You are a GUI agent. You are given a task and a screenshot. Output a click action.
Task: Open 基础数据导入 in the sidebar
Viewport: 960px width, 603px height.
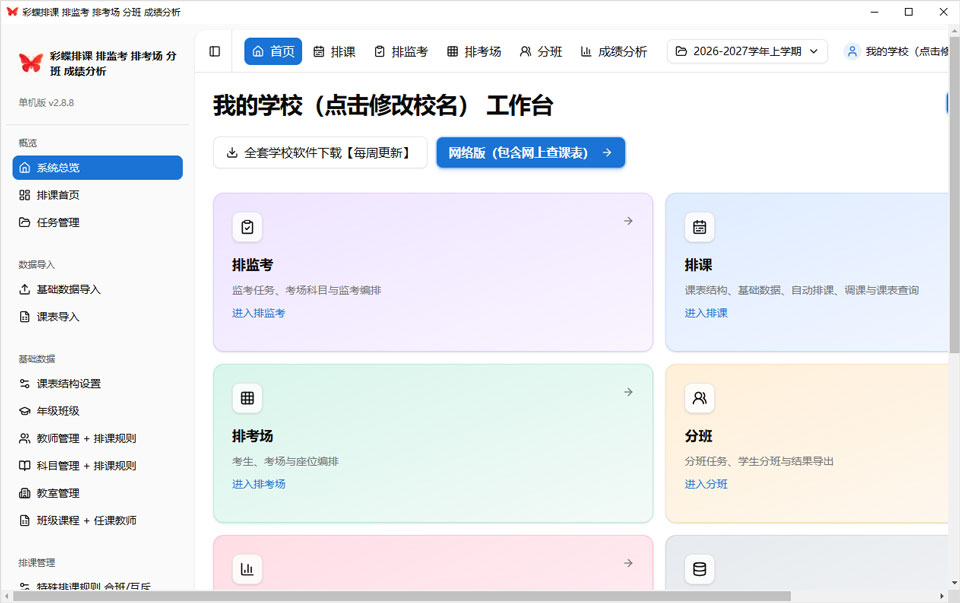pyautogui.click(x=97, y=289)
